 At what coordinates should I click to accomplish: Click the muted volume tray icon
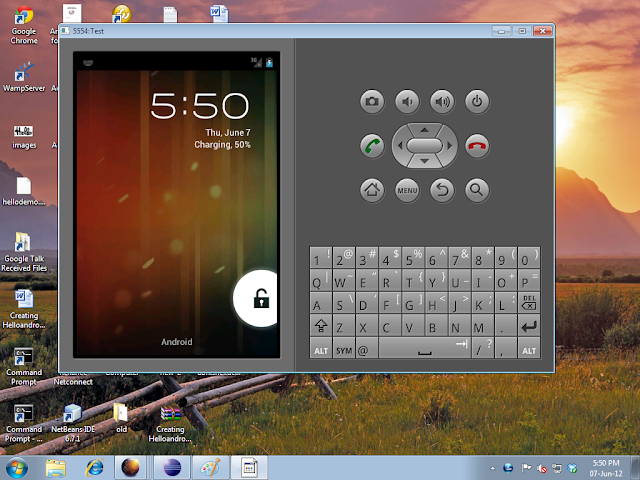click(x=542, y=468)
